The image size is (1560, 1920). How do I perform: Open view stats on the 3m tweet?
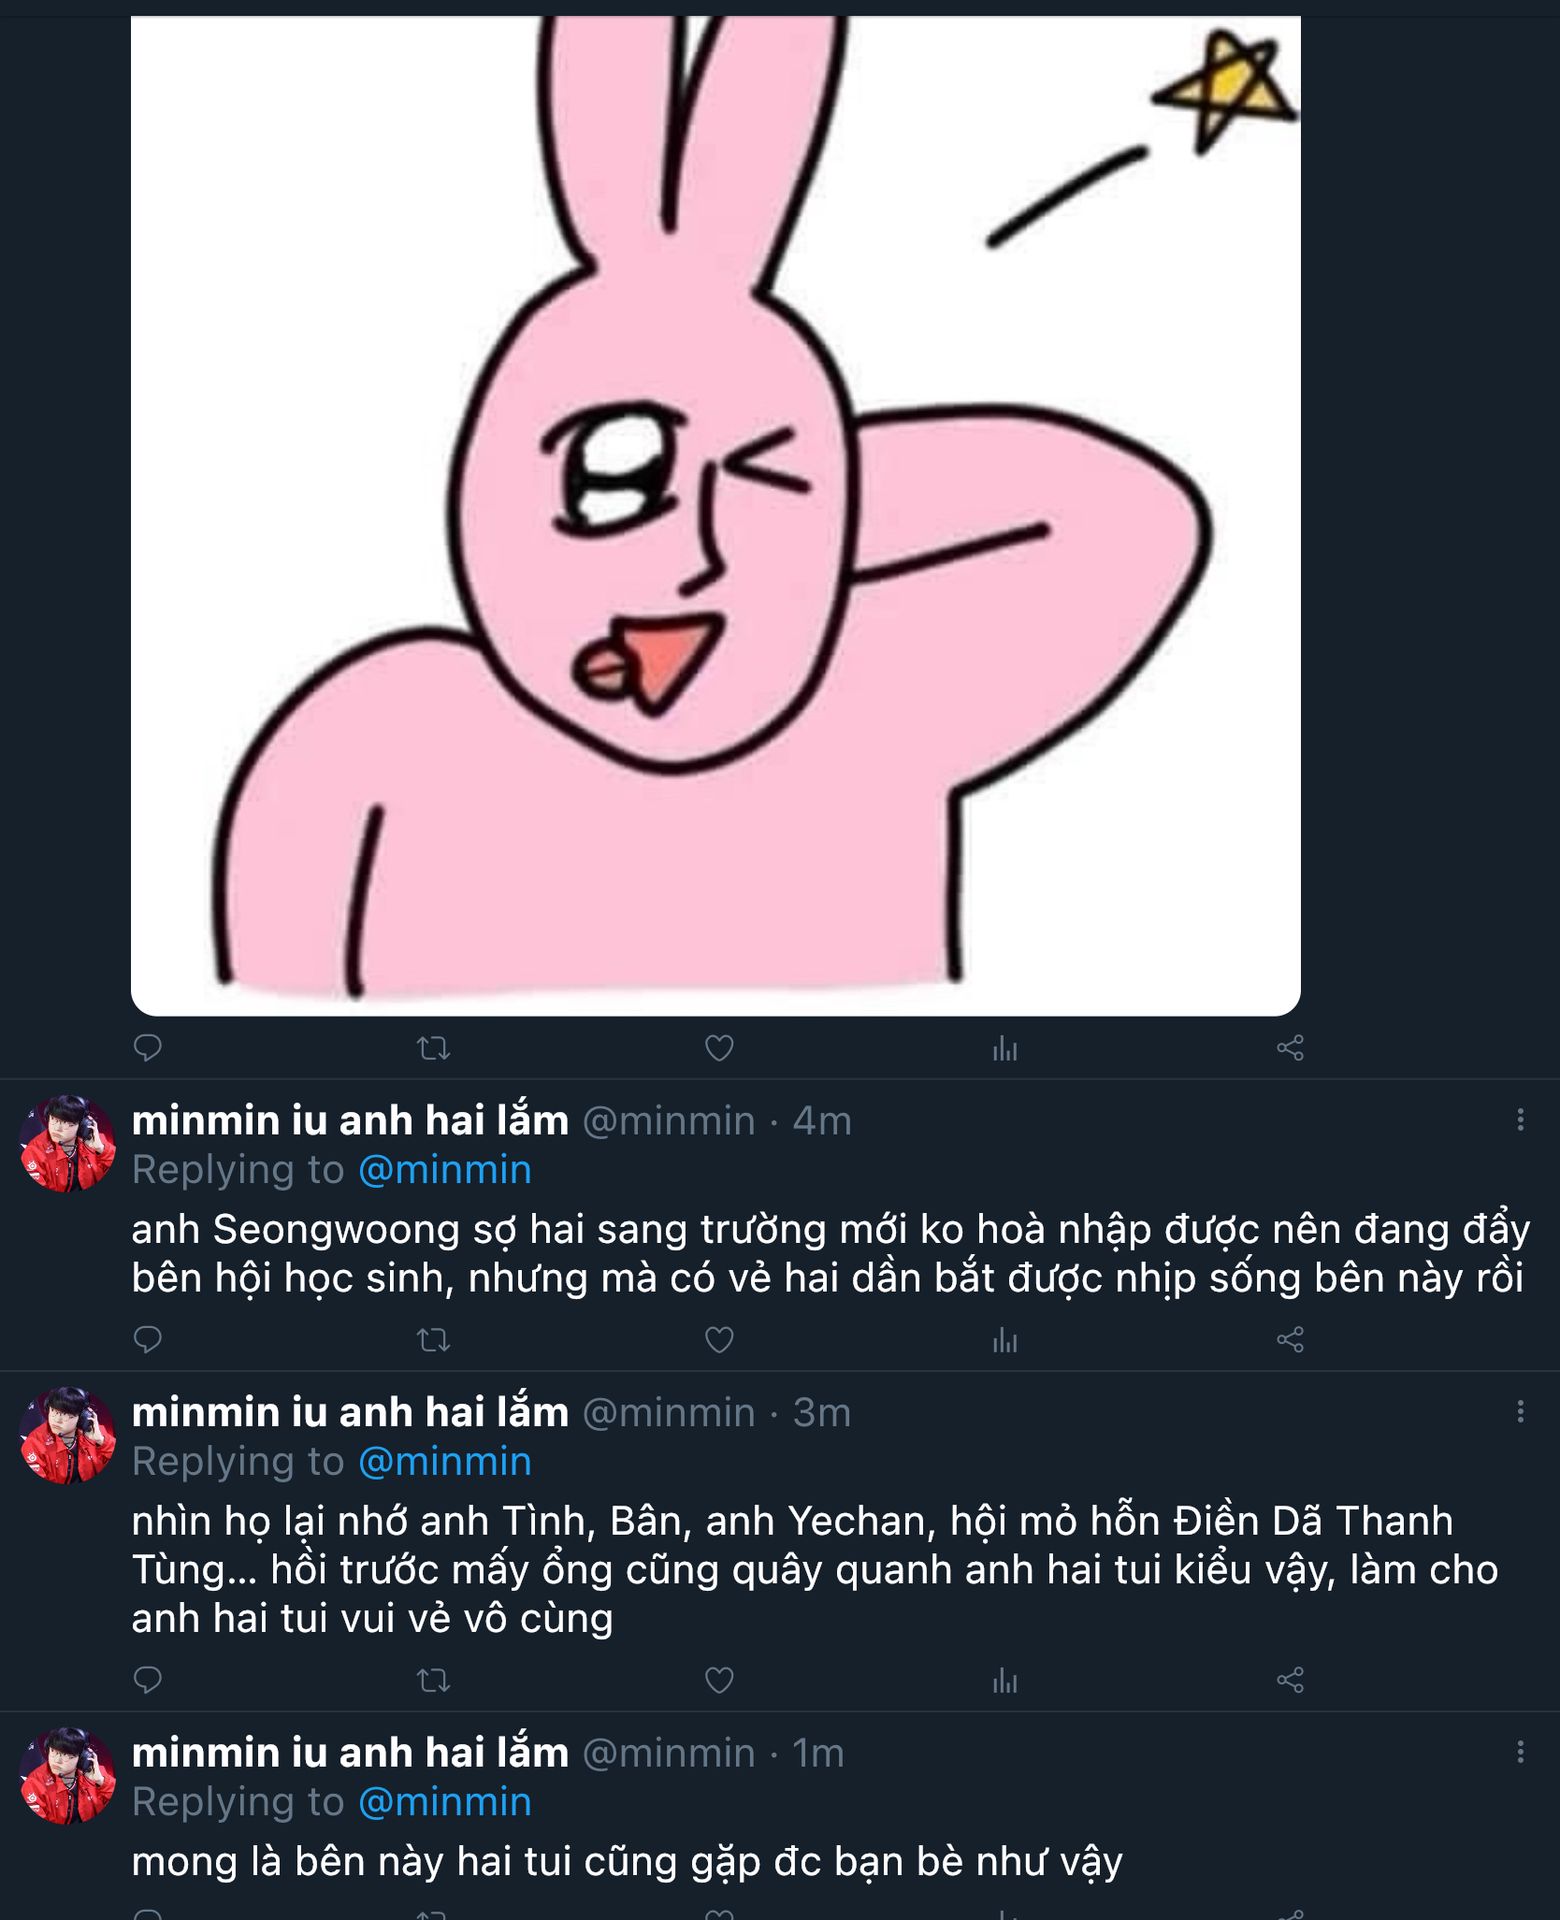tap(1005, 1680)
